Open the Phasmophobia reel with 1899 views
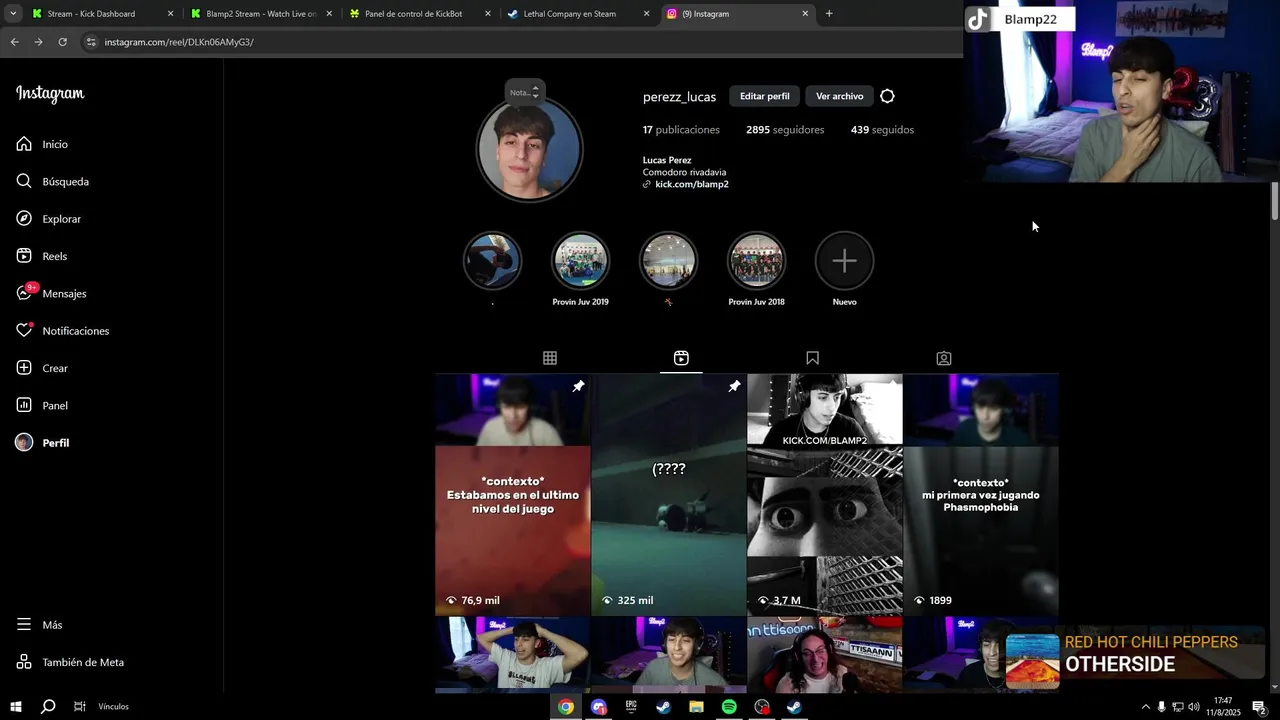 (x=981, y=495)
